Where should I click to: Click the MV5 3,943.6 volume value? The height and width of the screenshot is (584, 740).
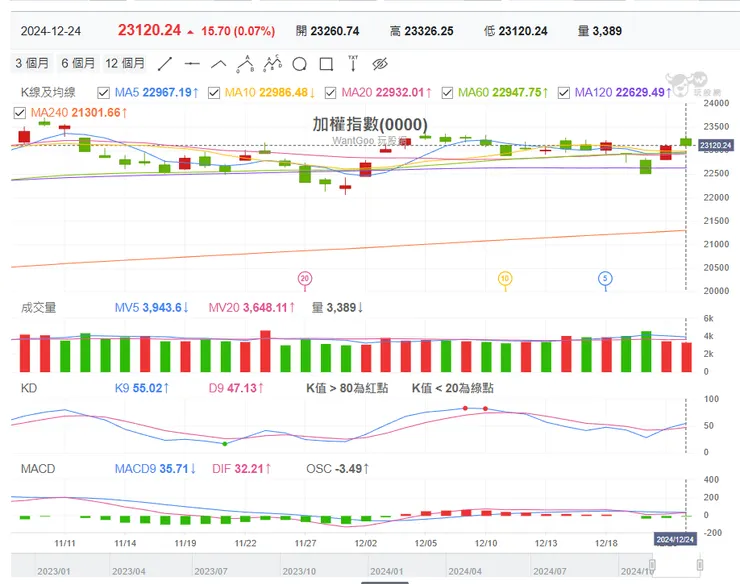pyautogui.click(x=151, y=308)
